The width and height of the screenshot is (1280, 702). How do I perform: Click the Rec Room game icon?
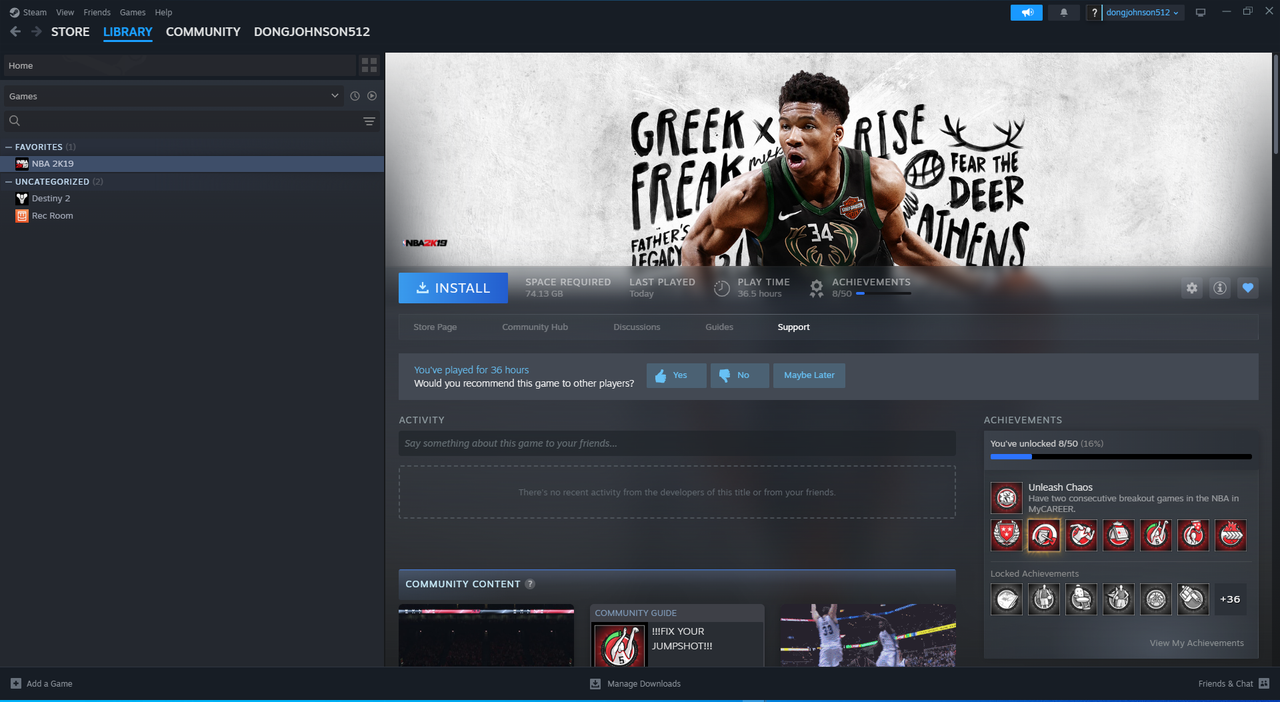coord(22,215)
